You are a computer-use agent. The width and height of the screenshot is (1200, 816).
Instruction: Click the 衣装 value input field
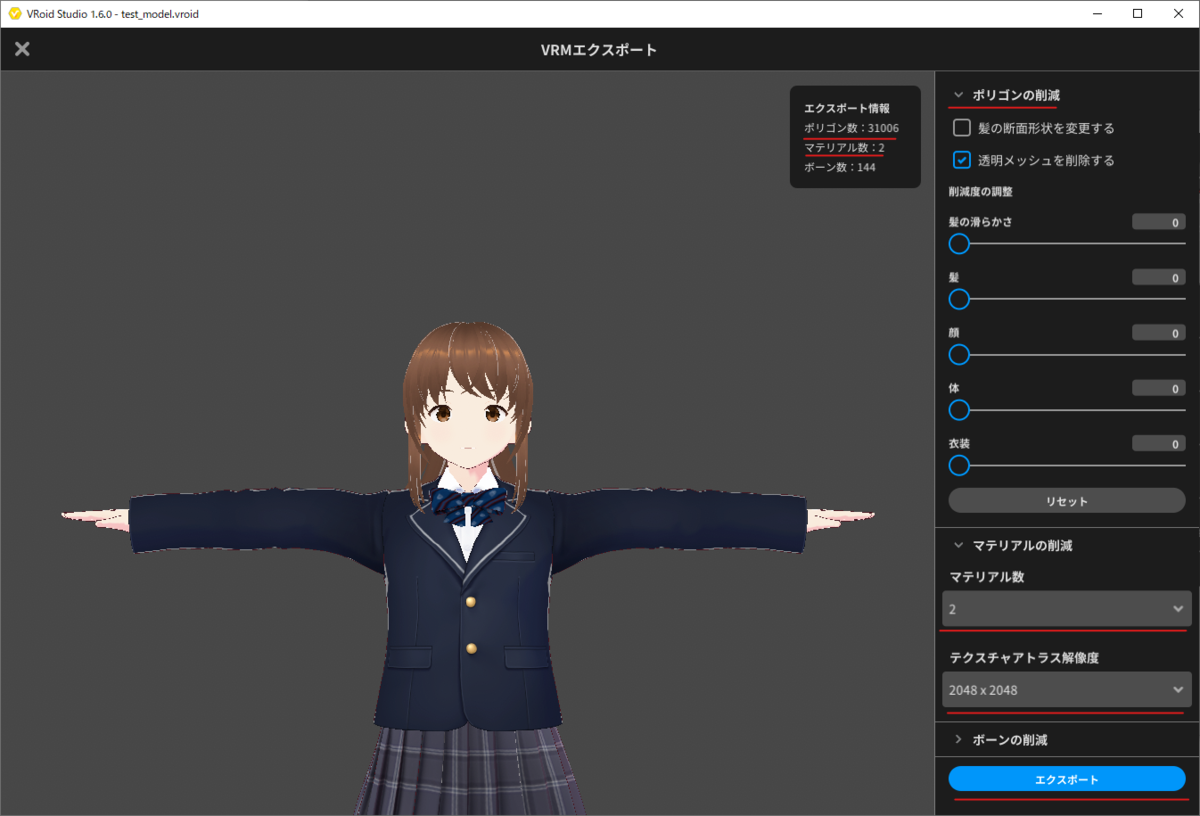[x=1159, y=443]
